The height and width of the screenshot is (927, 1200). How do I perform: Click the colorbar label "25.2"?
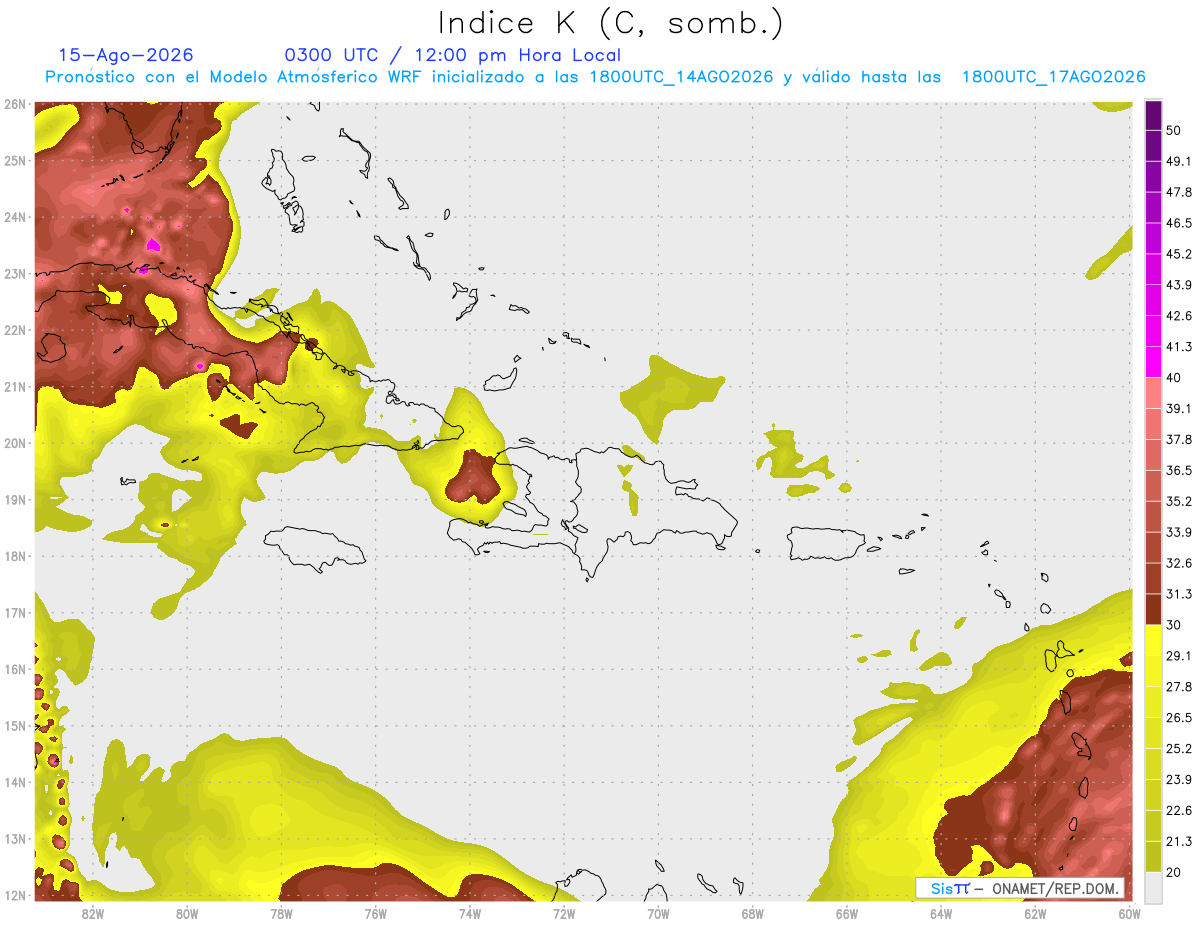coord(1179,749)
